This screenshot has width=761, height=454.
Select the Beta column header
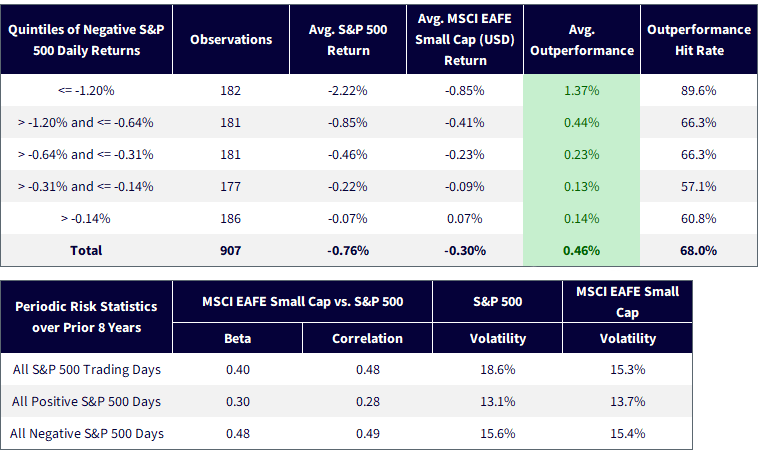coord(237,338)
